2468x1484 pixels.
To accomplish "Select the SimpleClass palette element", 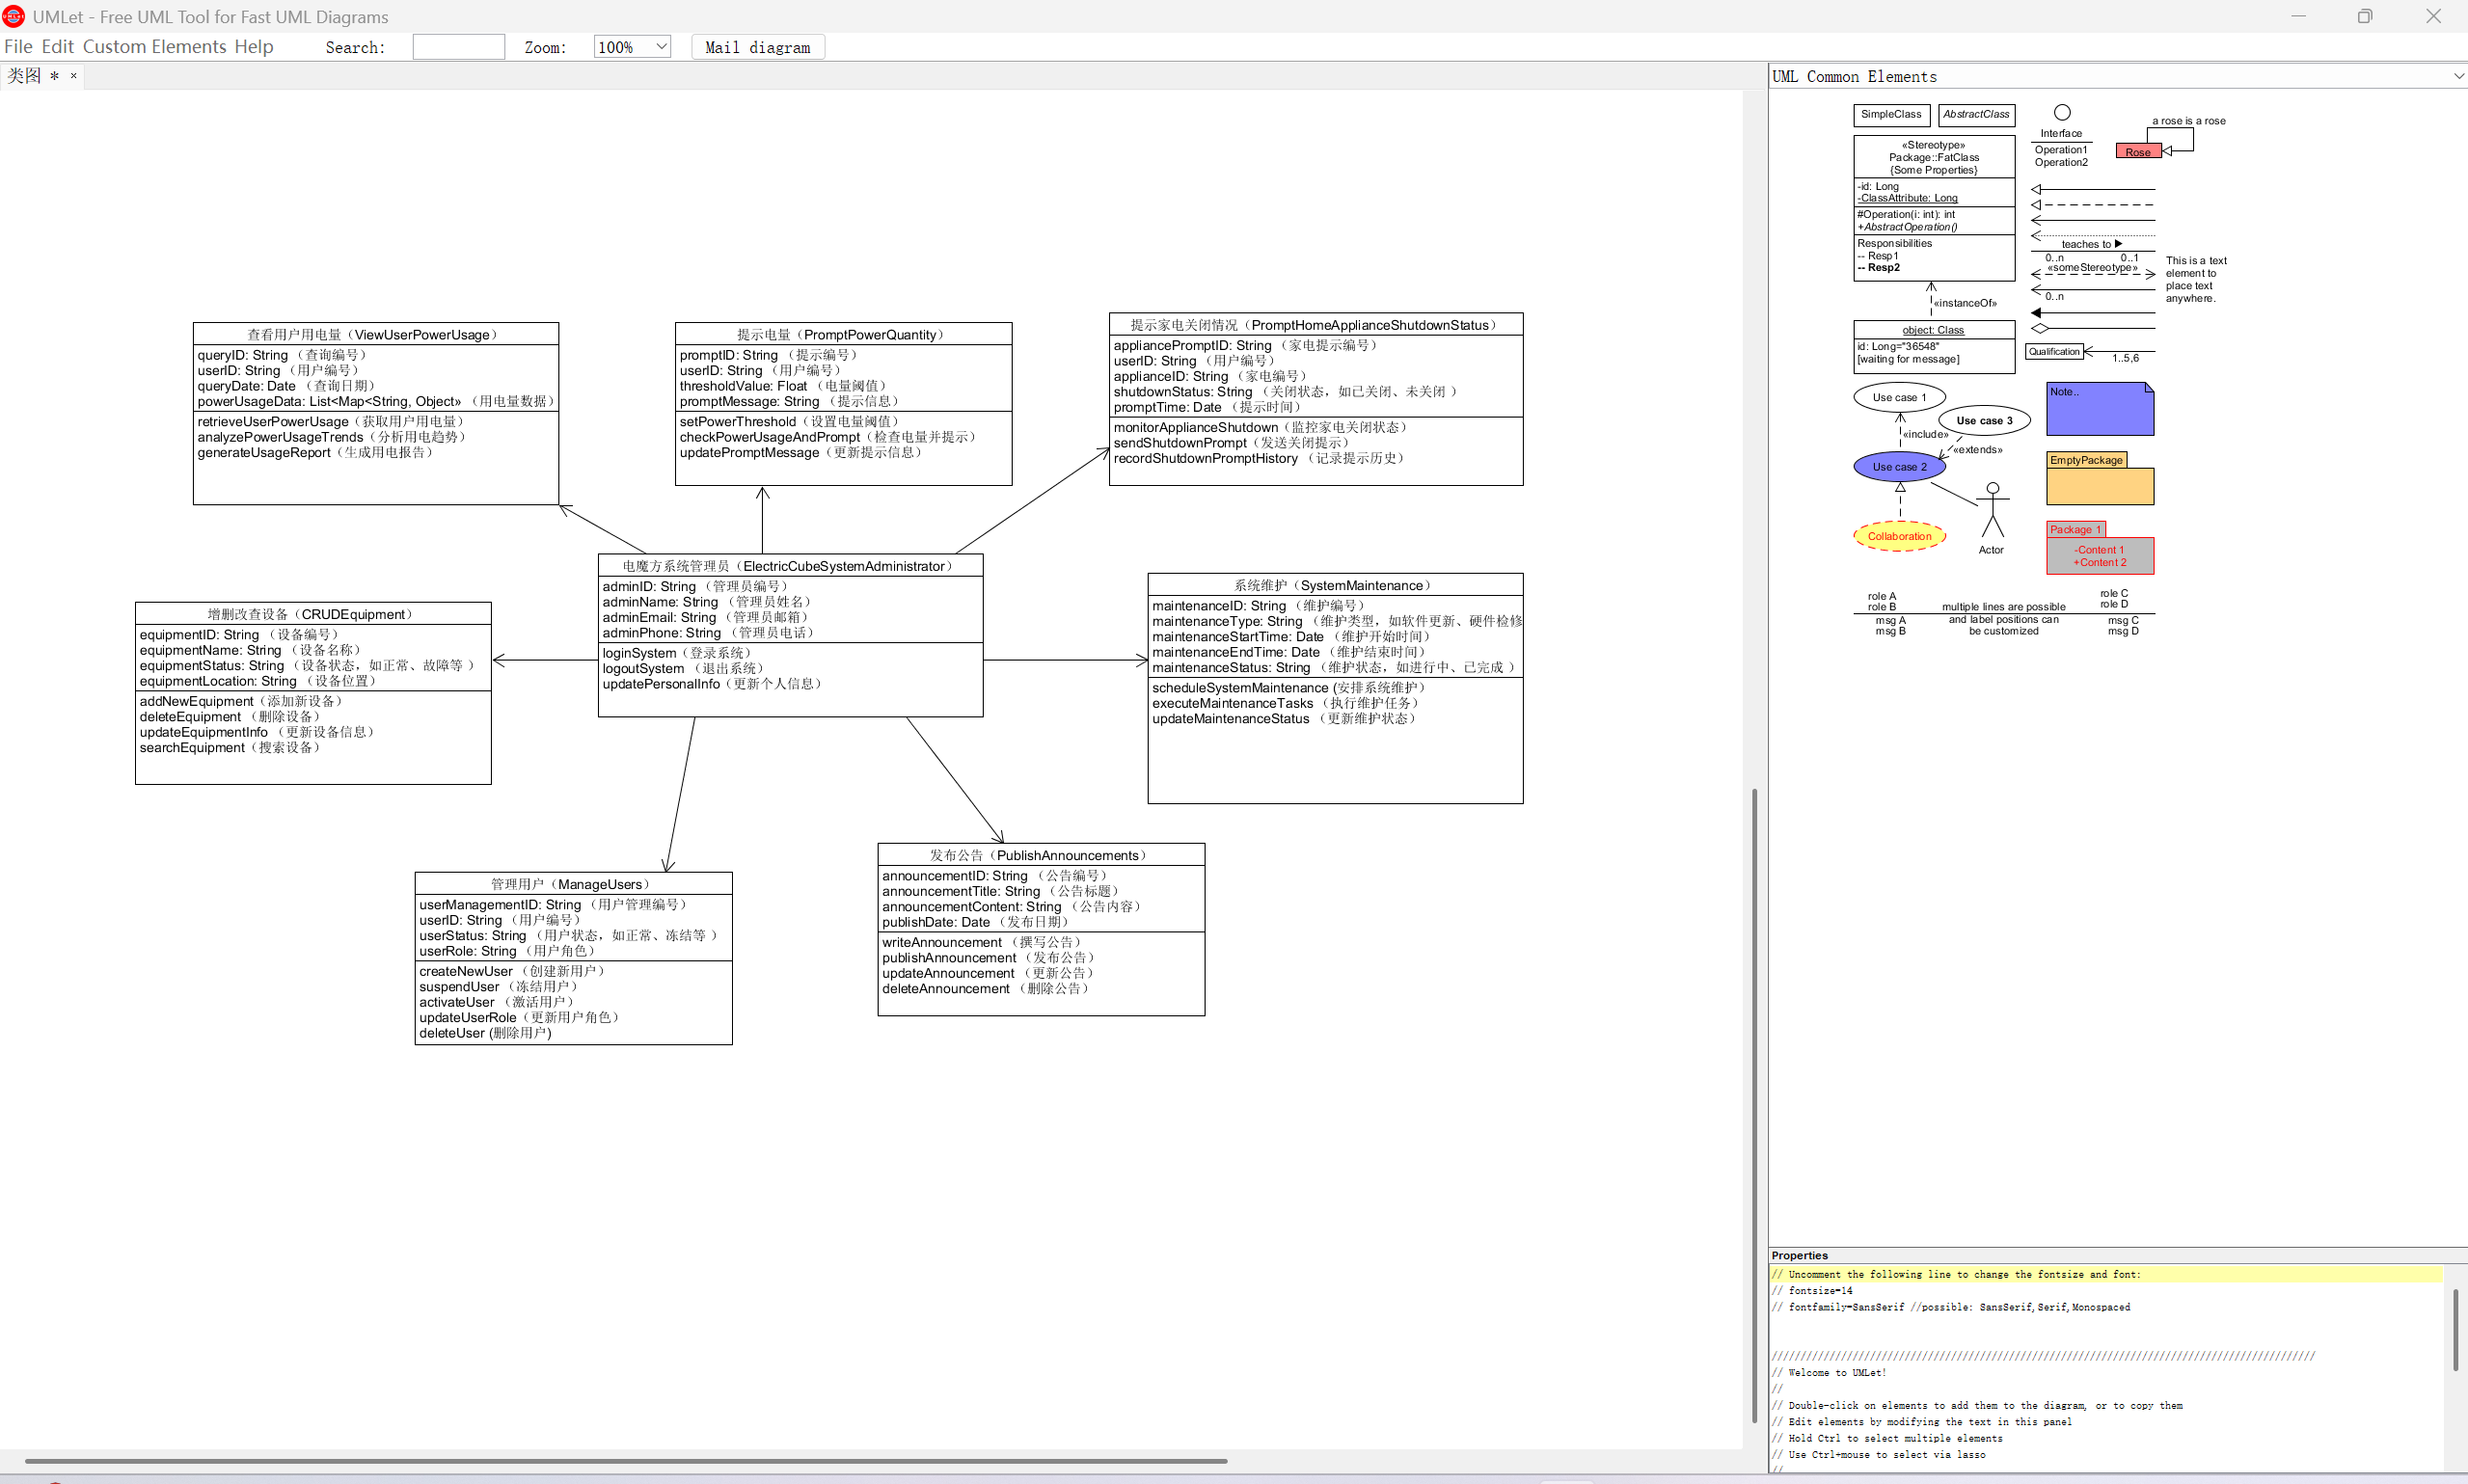I will [x=1891, y=115].
